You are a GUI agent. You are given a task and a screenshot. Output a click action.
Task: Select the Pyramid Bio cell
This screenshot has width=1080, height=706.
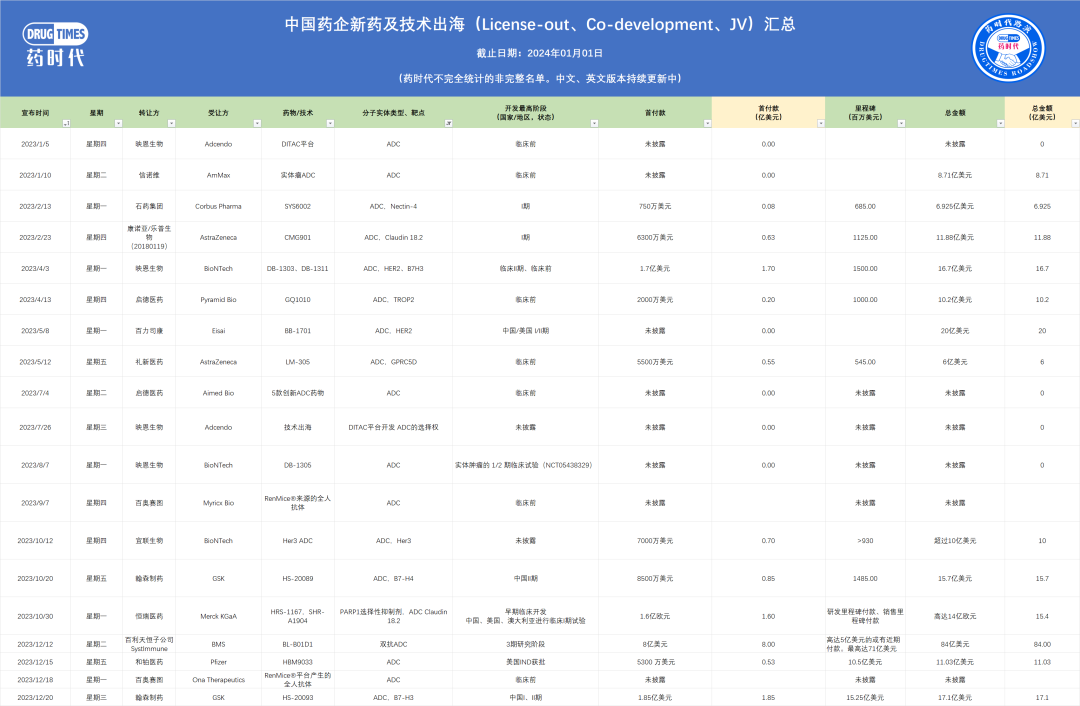click(x=218, y=300)
